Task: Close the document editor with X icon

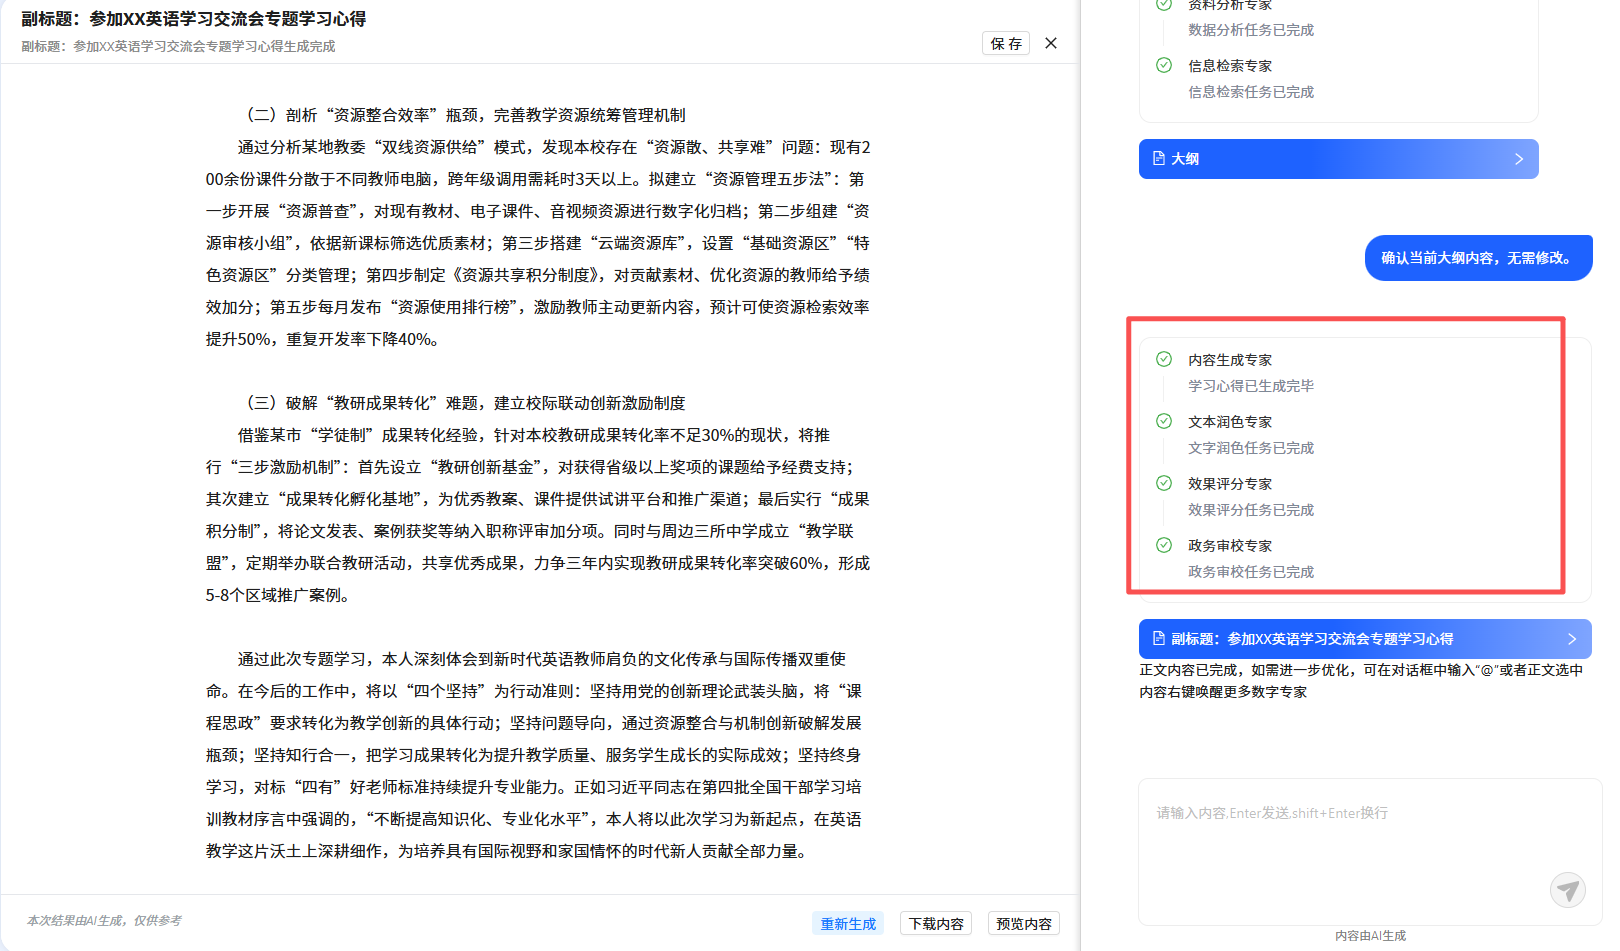Action: click(1051, 43)
